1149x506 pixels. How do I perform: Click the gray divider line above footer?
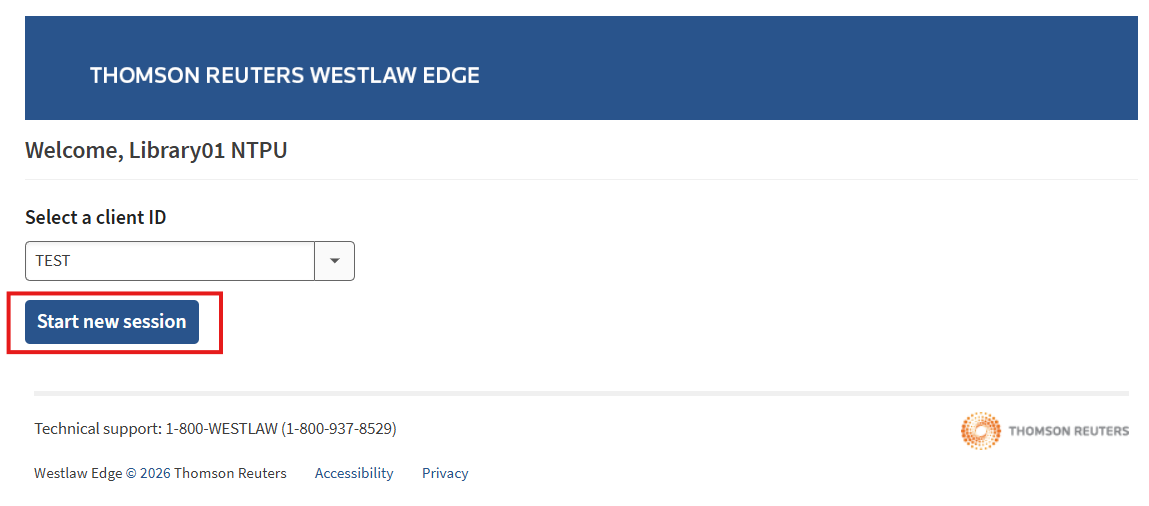(x=580, y=393)
